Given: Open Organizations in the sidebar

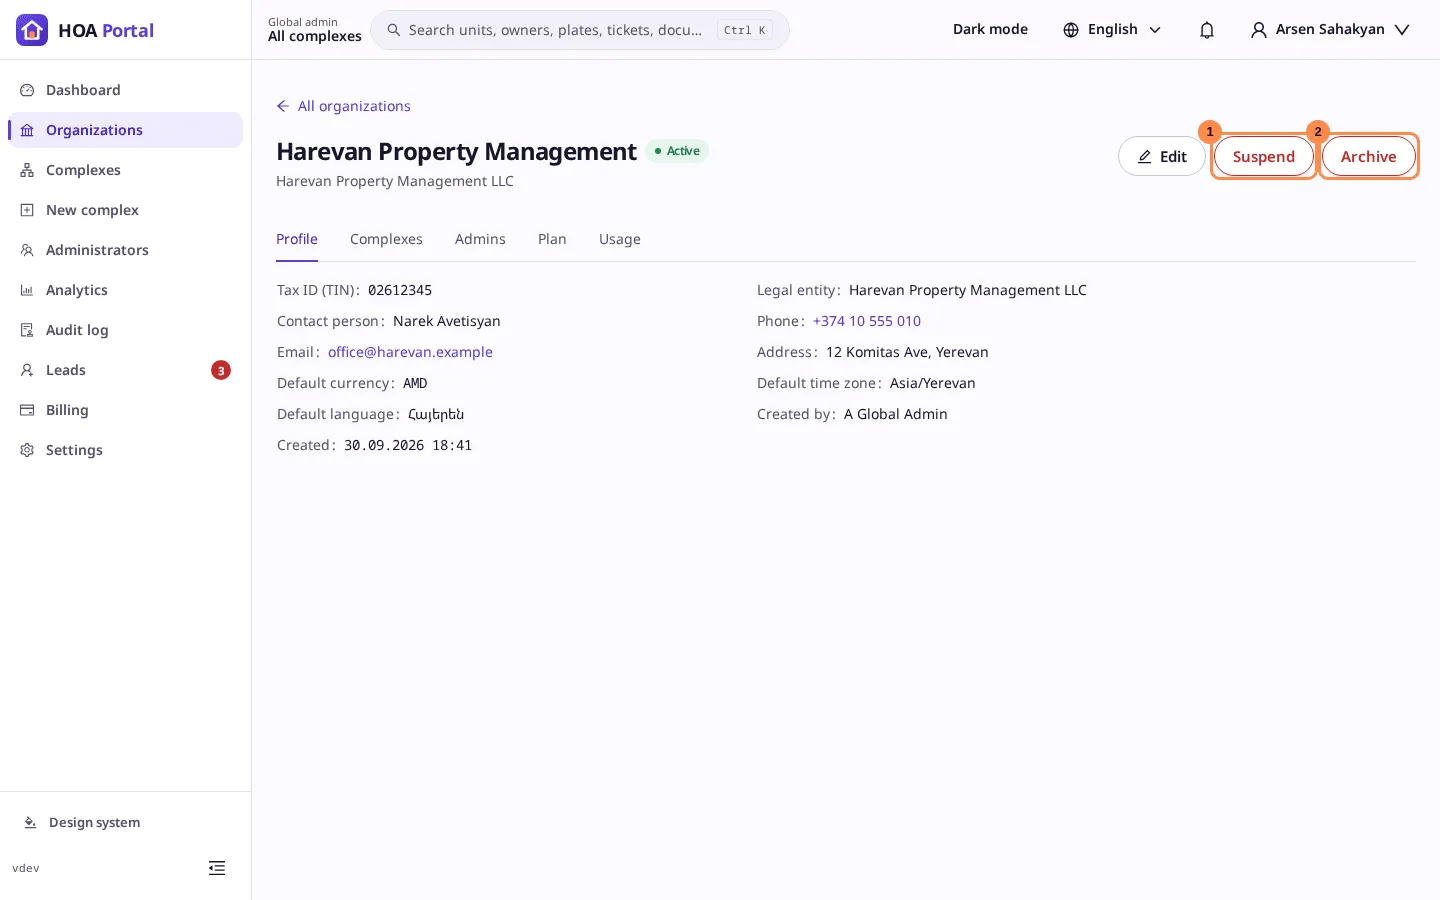Looking at the screenshot, I should (x=126, y=130).
